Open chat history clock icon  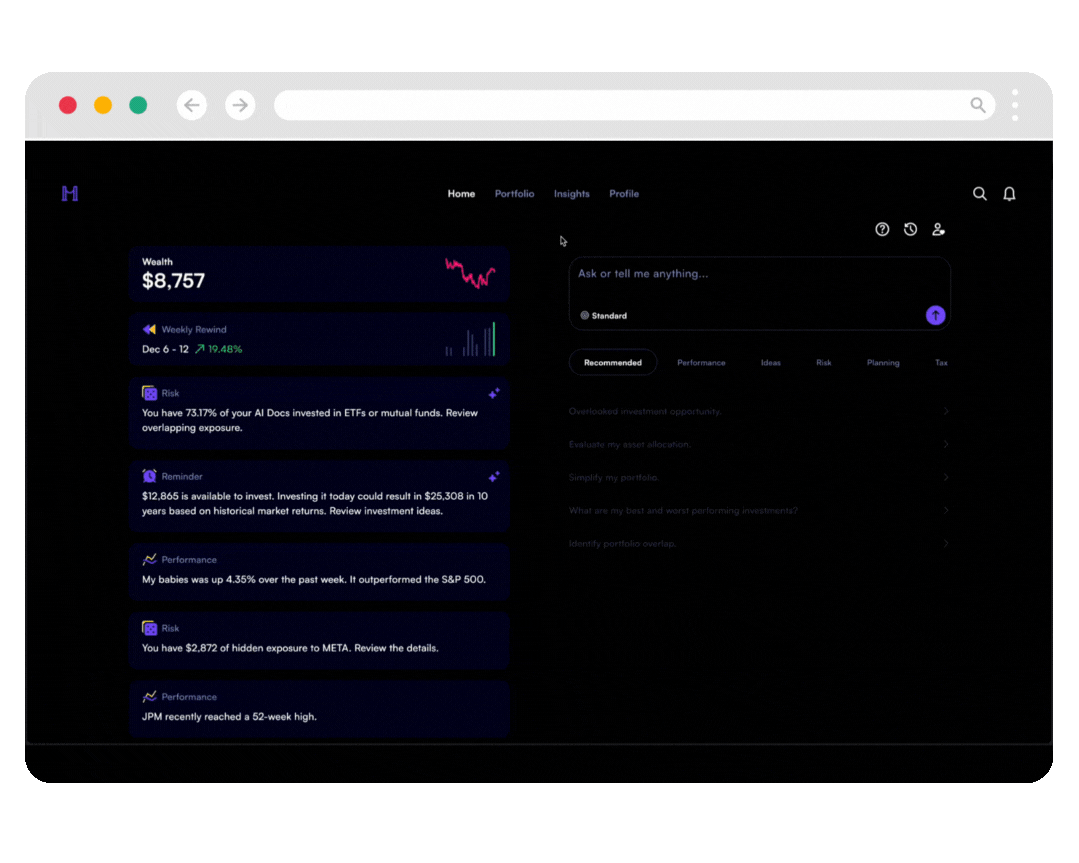pyautogui.click(x=910, y=229)
